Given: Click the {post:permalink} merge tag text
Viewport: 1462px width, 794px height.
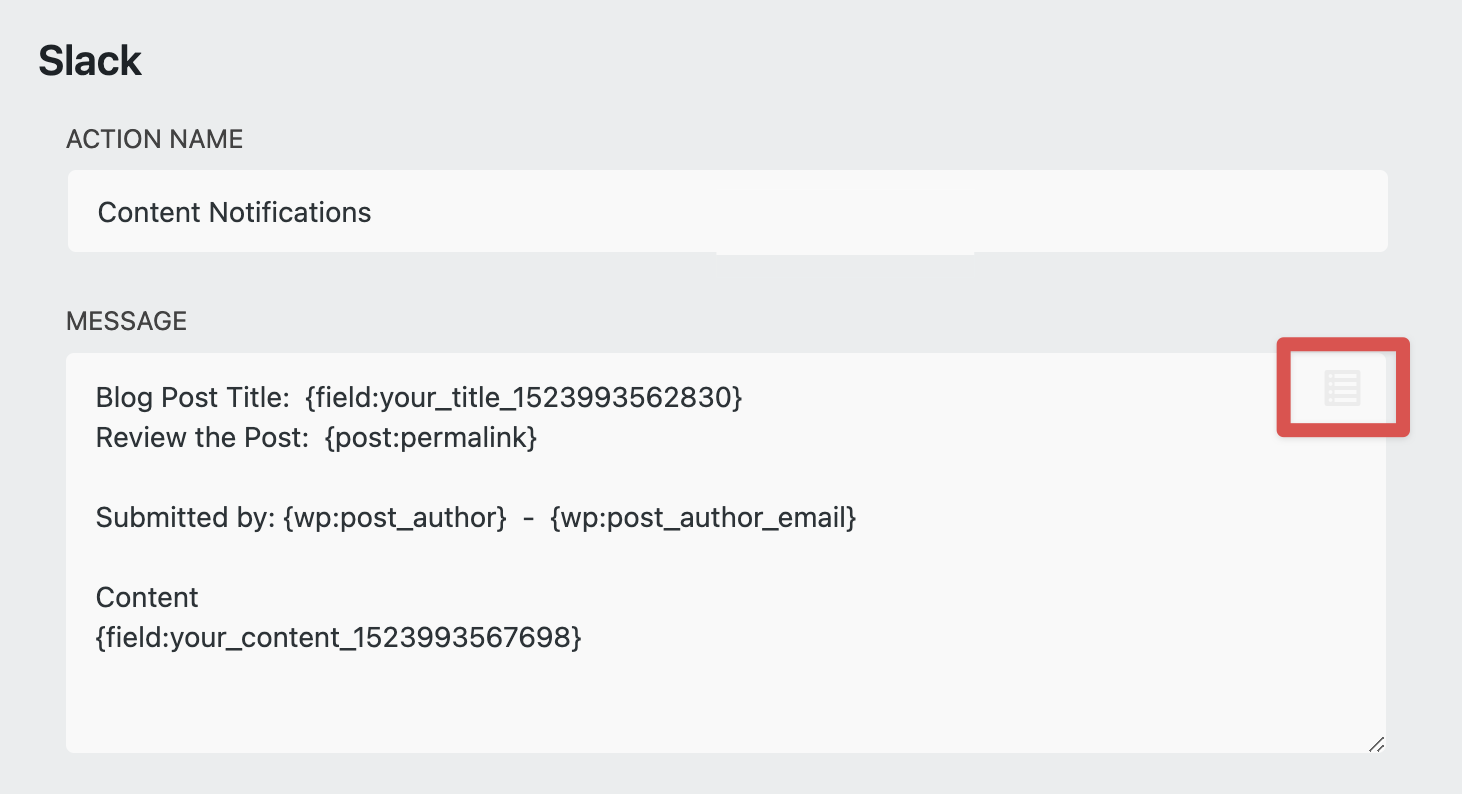Looking at the screenshot, I should pyautogui.click(x=431, y=438).
